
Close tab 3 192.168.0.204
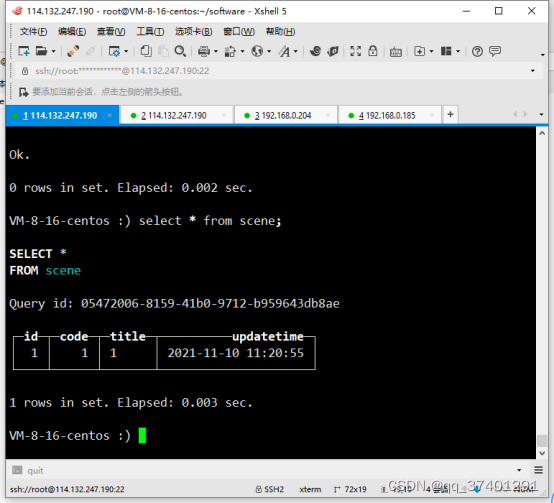point(328,115)
